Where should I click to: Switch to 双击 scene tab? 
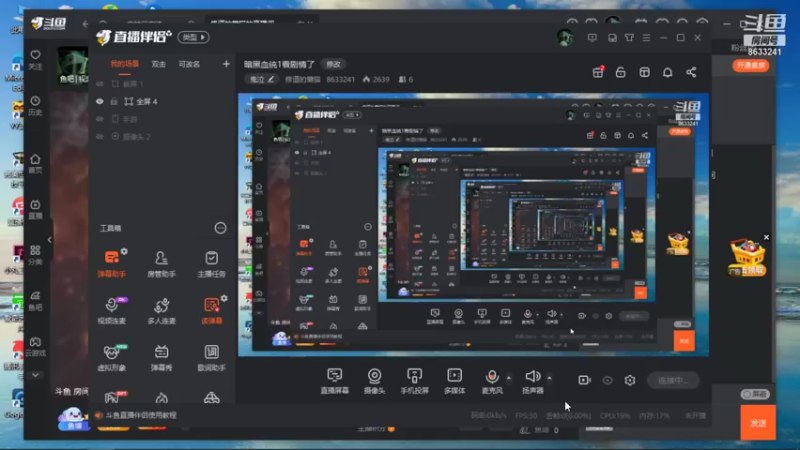[x=159, y=64]
